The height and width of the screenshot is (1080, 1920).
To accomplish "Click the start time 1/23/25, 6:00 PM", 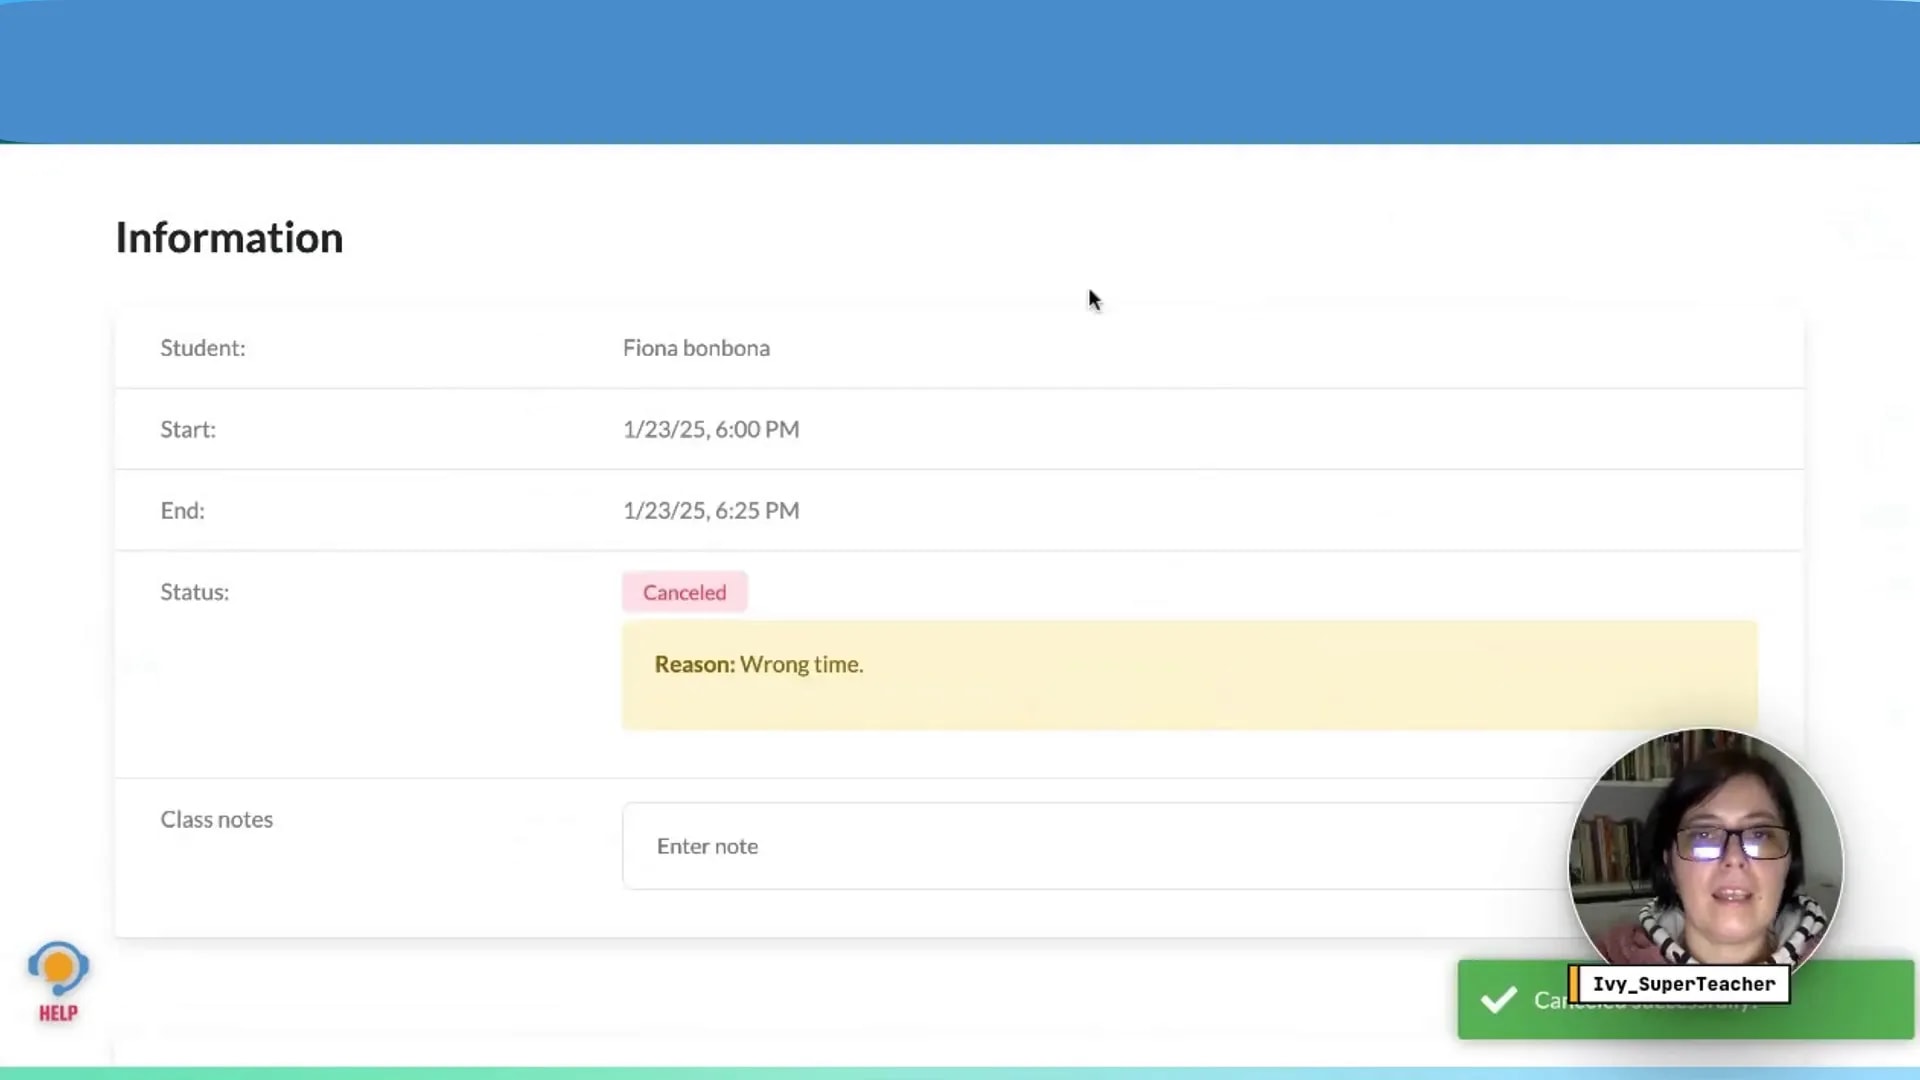I will 711,429.
